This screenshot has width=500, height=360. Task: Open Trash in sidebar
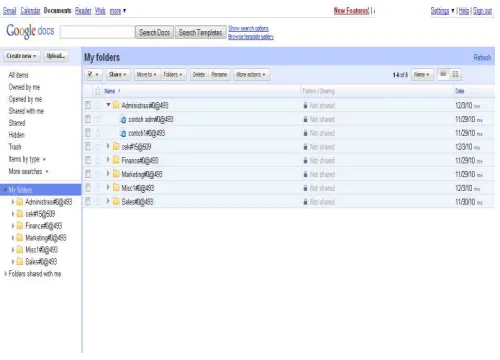click(15, 147)
